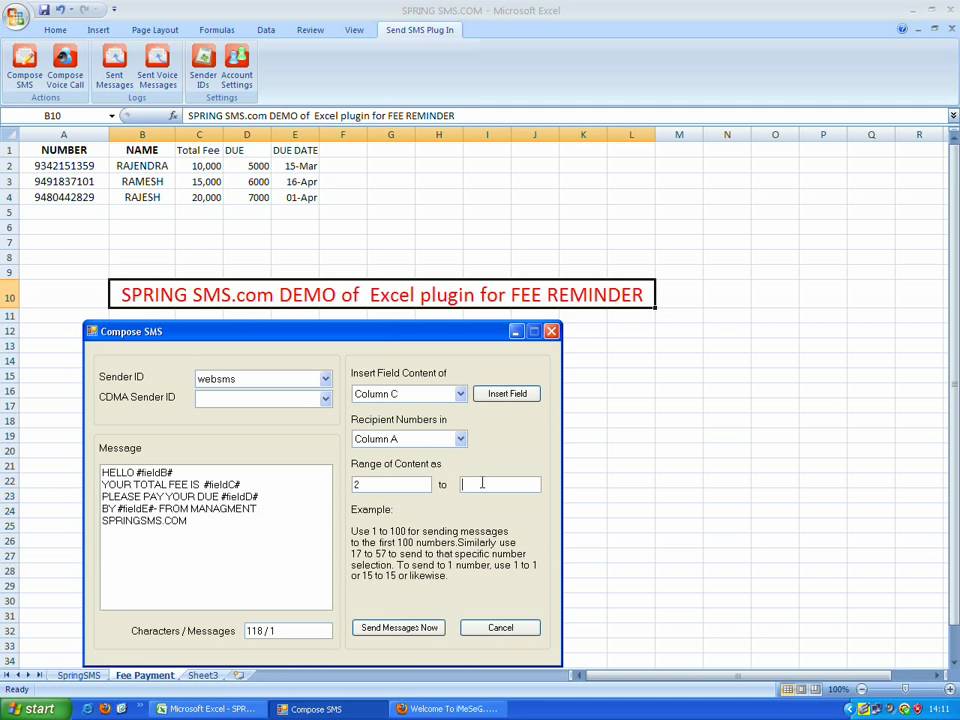The width and height of the screenshot is (960, 720).
Task: Click the Office button in Excel
Action: coord(16,15)
